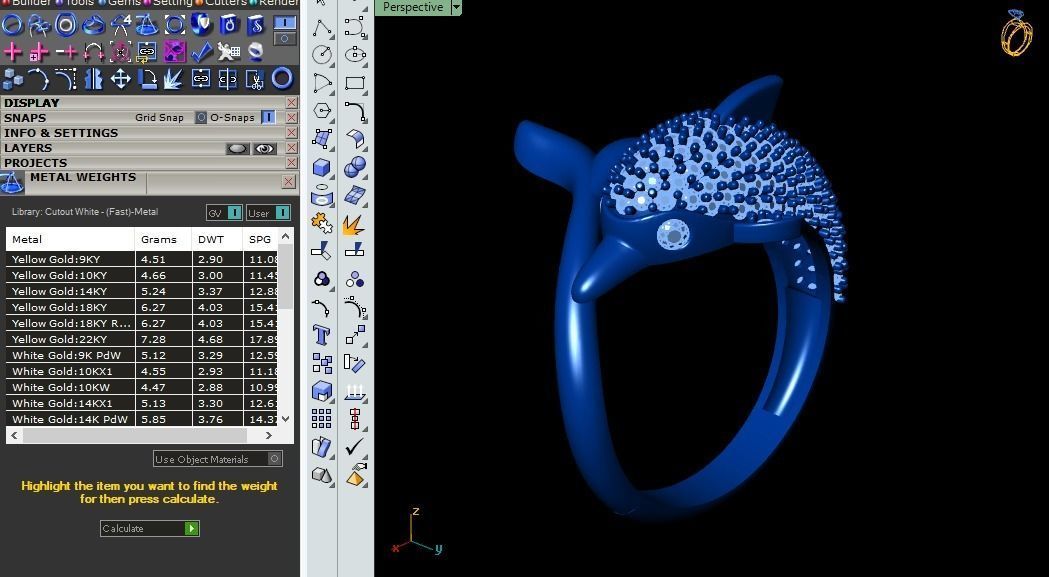Click the Grams column header
Screen dimensions: 1049x577
[x=163, y=239]
